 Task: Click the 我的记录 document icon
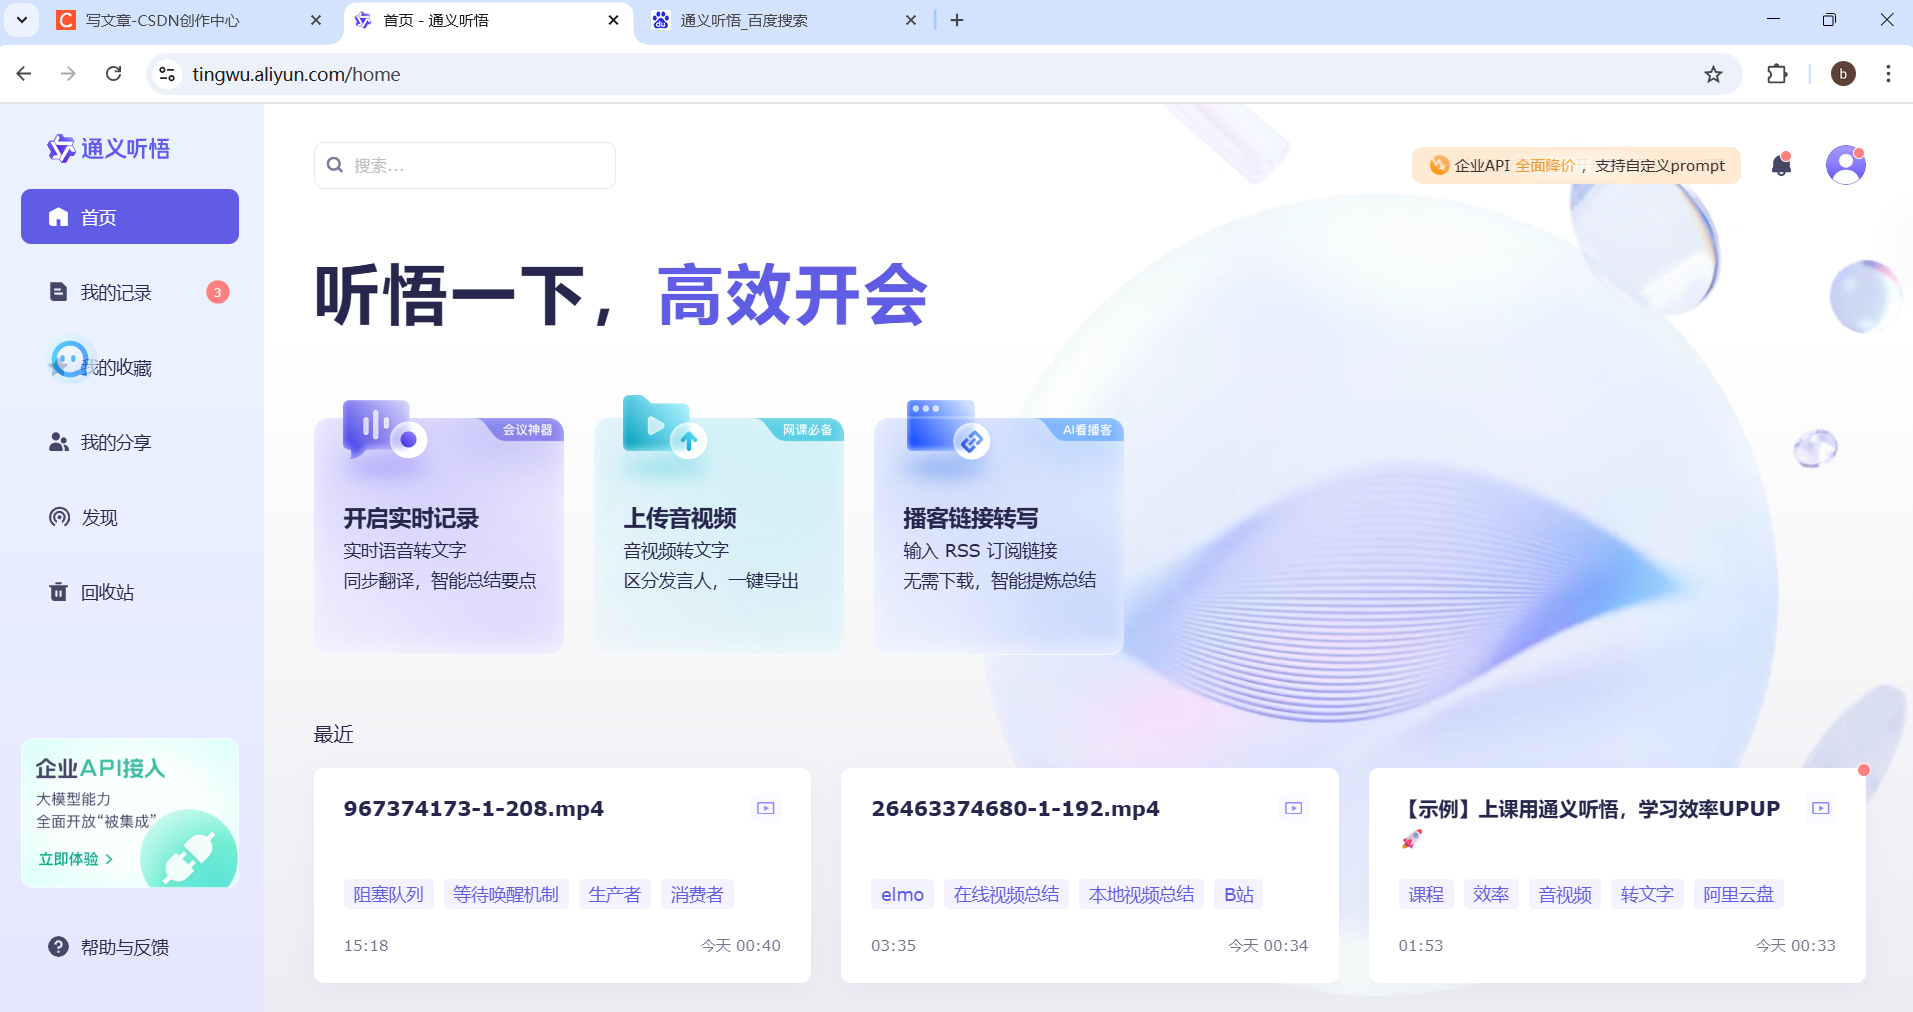click(x=59, y=292)
